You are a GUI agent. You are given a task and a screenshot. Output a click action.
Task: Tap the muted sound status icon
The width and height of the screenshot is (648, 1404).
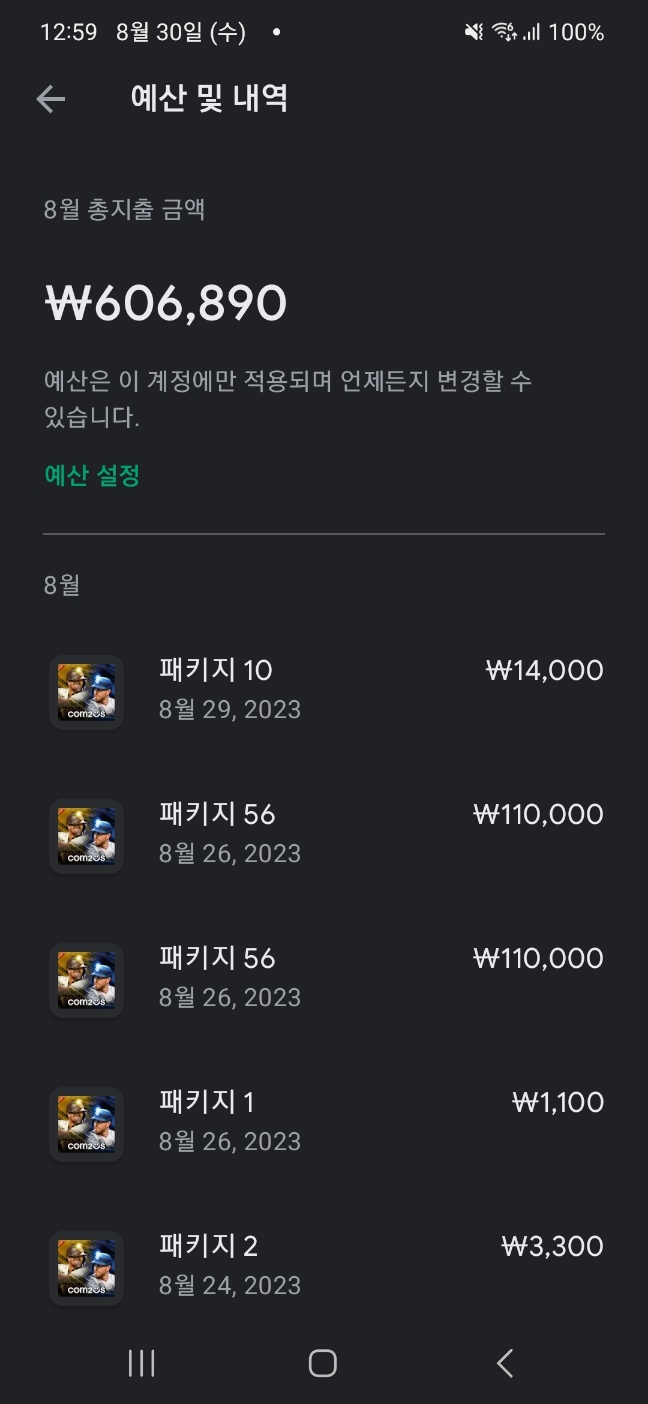474,32
